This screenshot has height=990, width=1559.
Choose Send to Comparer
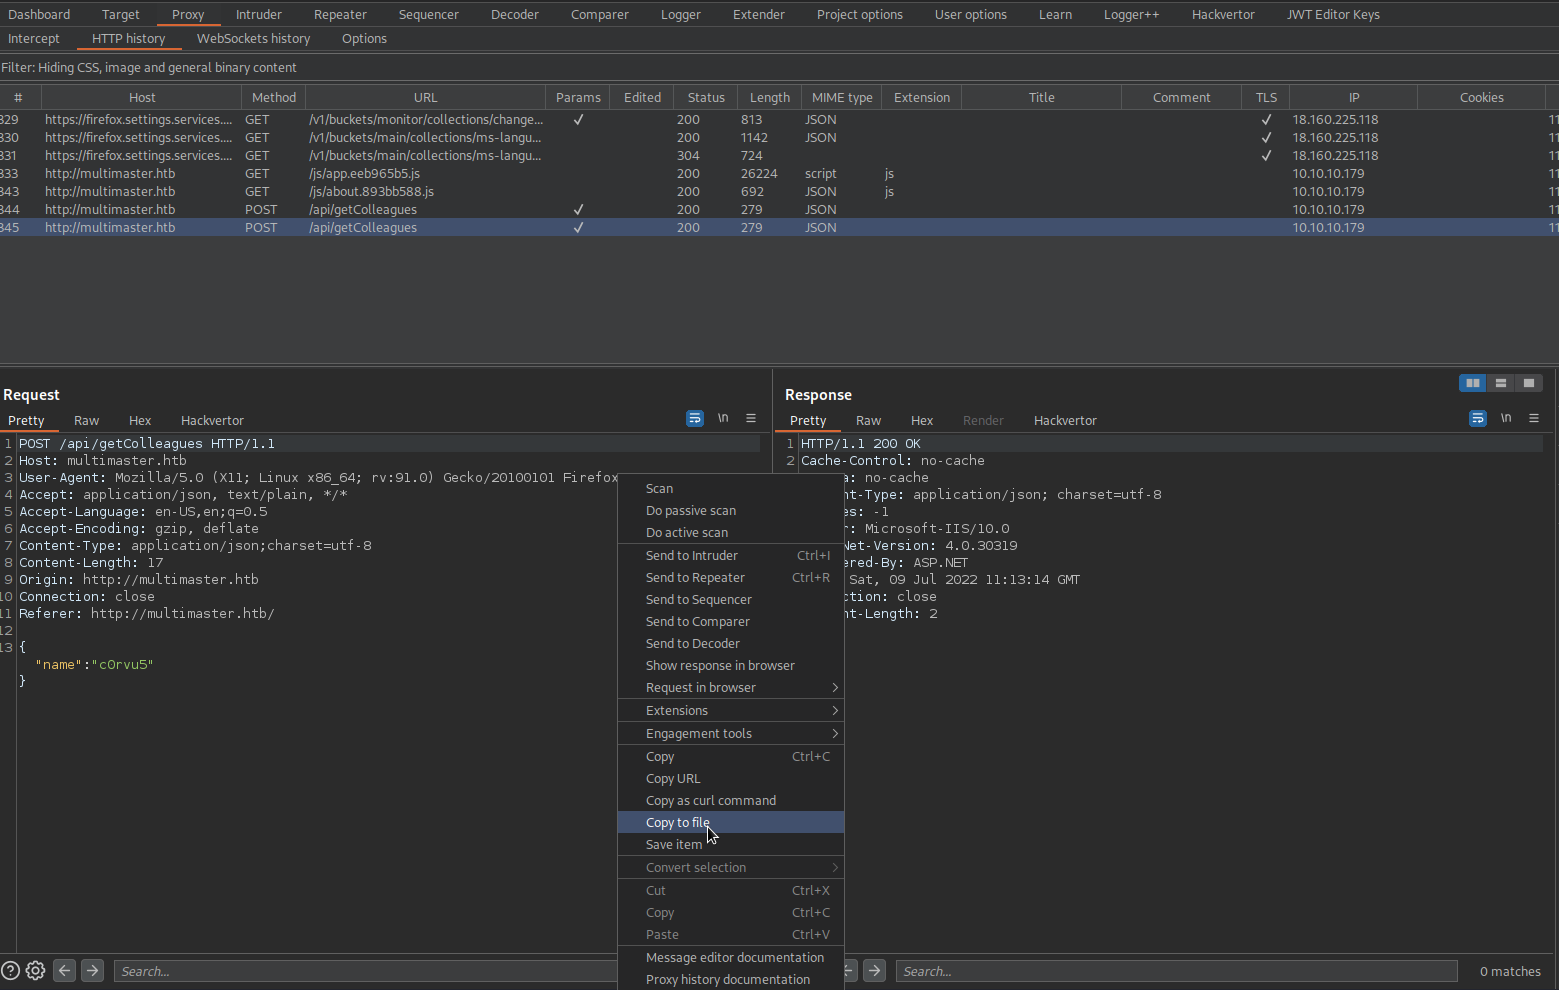[731, 622]
